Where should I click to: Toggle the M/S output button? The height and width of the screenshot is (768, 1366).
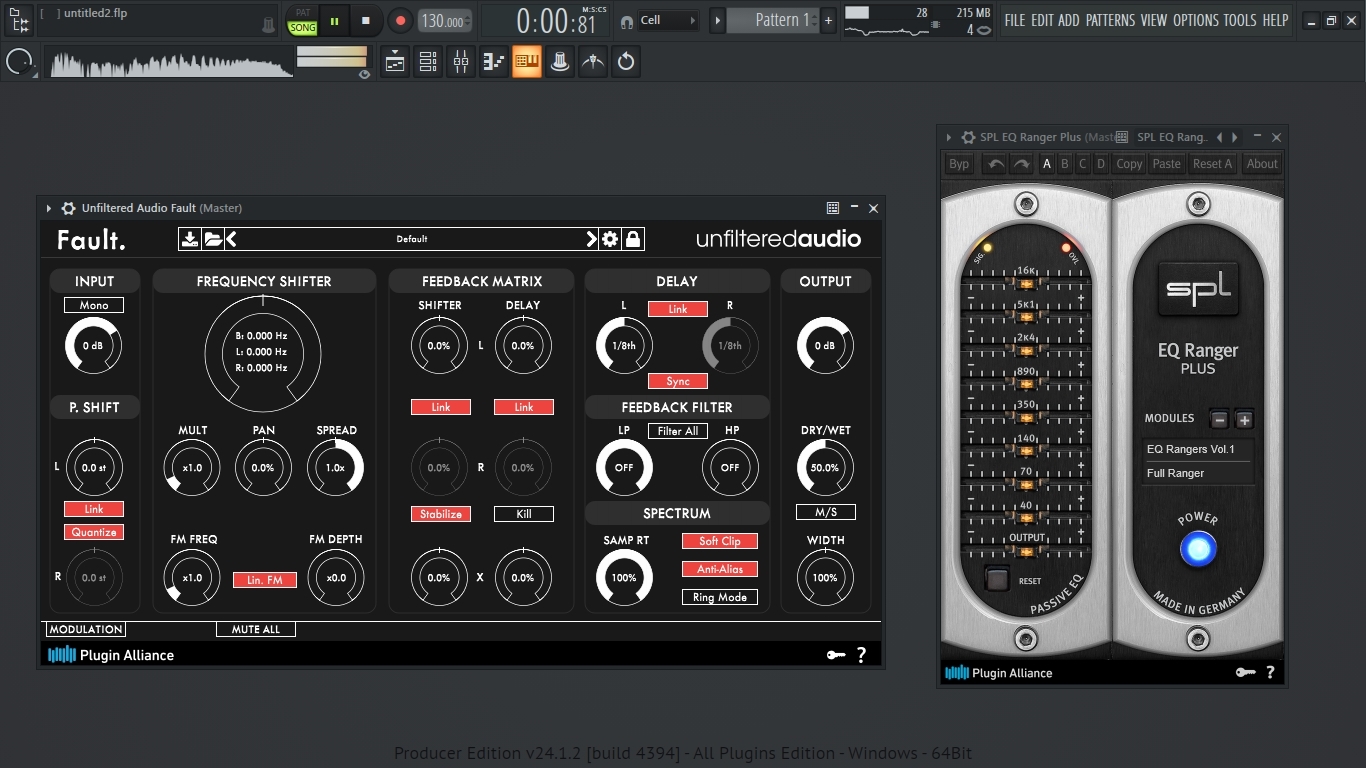click(826, 512)
